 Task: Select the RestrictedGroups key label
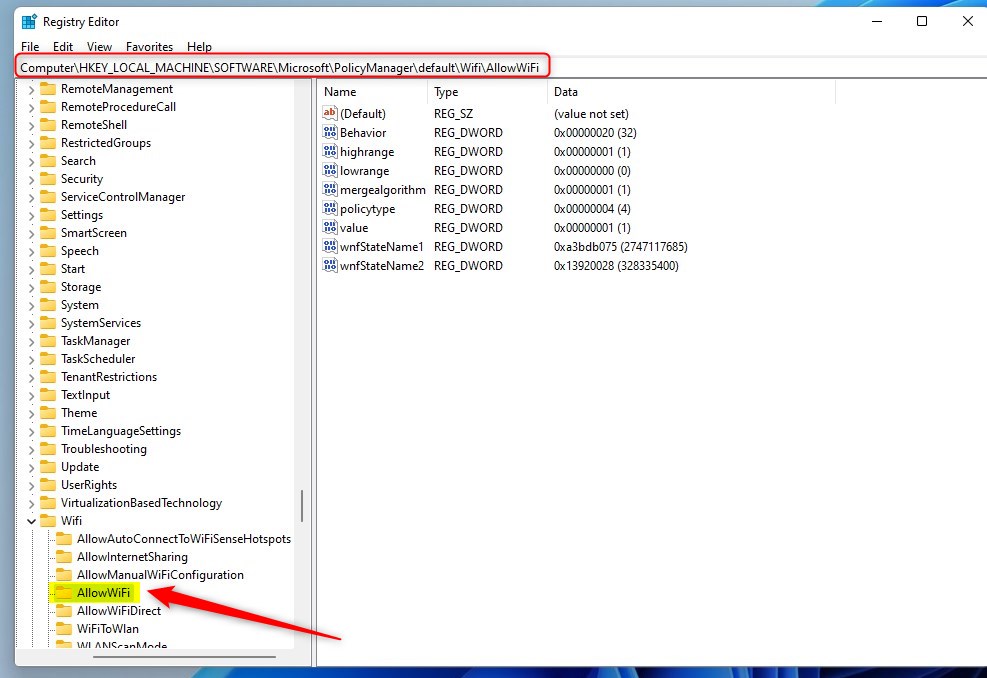click(106, 143)
